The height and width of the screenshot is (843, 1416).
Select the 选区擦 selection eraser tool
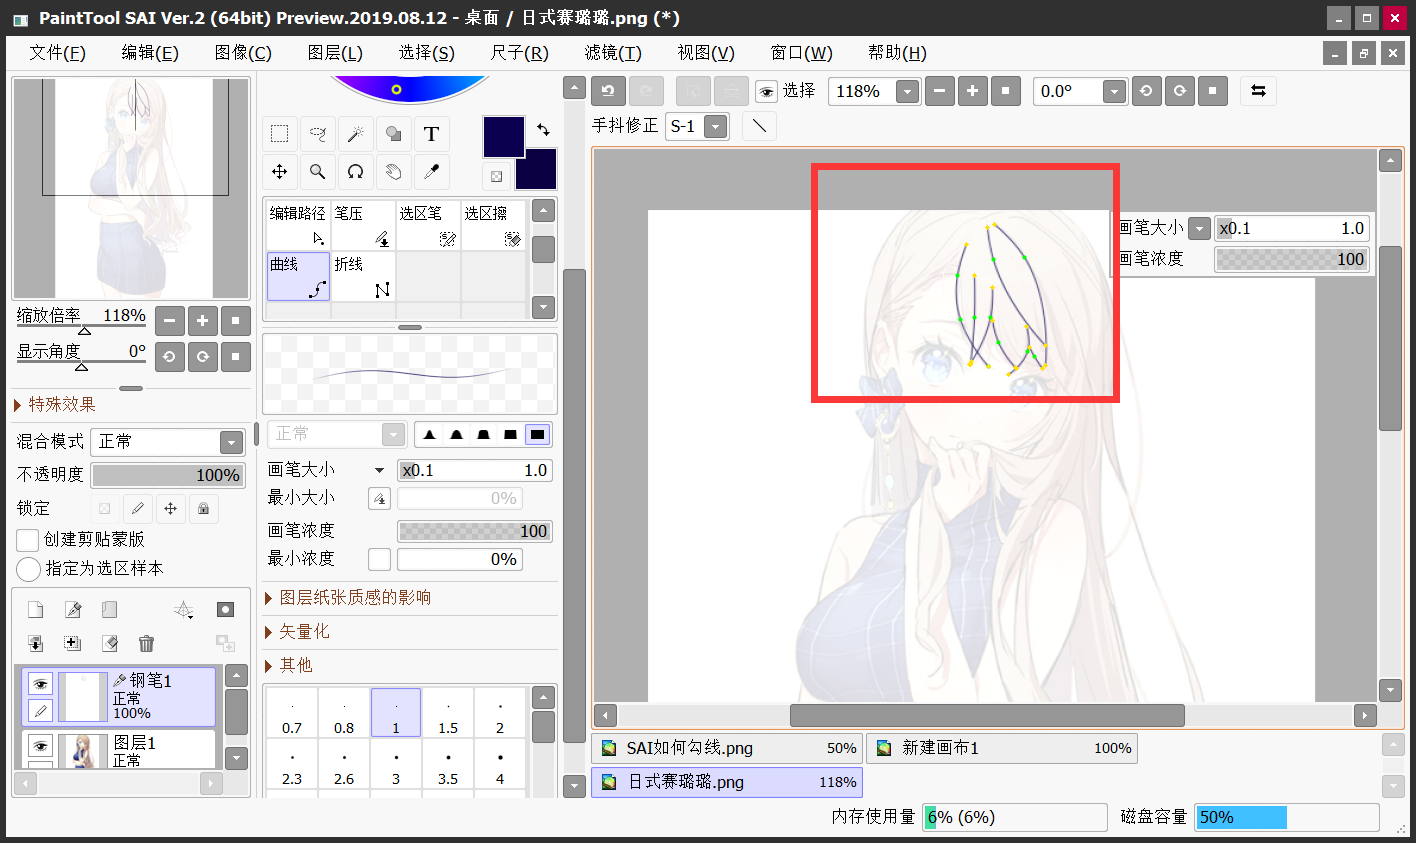tap(493, 226)
